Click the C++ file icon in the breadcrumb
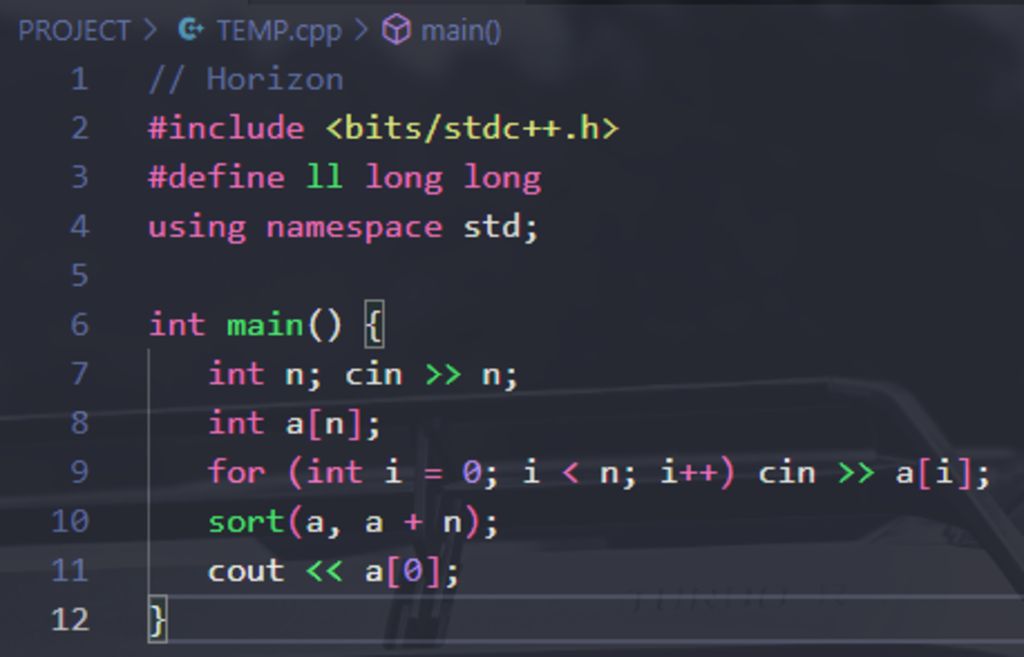This screenshot has width=1024, height=657. tap(191, 30)
